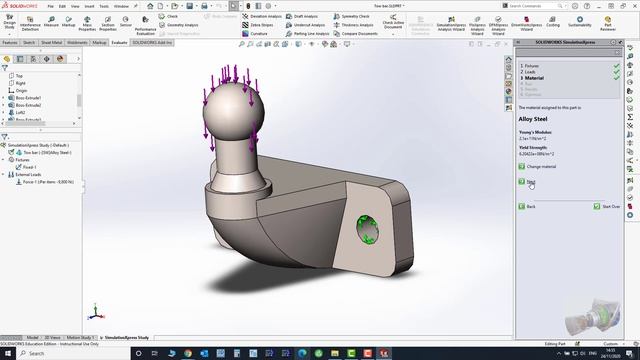The width and height of the screenshot is (640, 360).
Task: Toggle Zebra Stripes display
Action: click(258, 25)
